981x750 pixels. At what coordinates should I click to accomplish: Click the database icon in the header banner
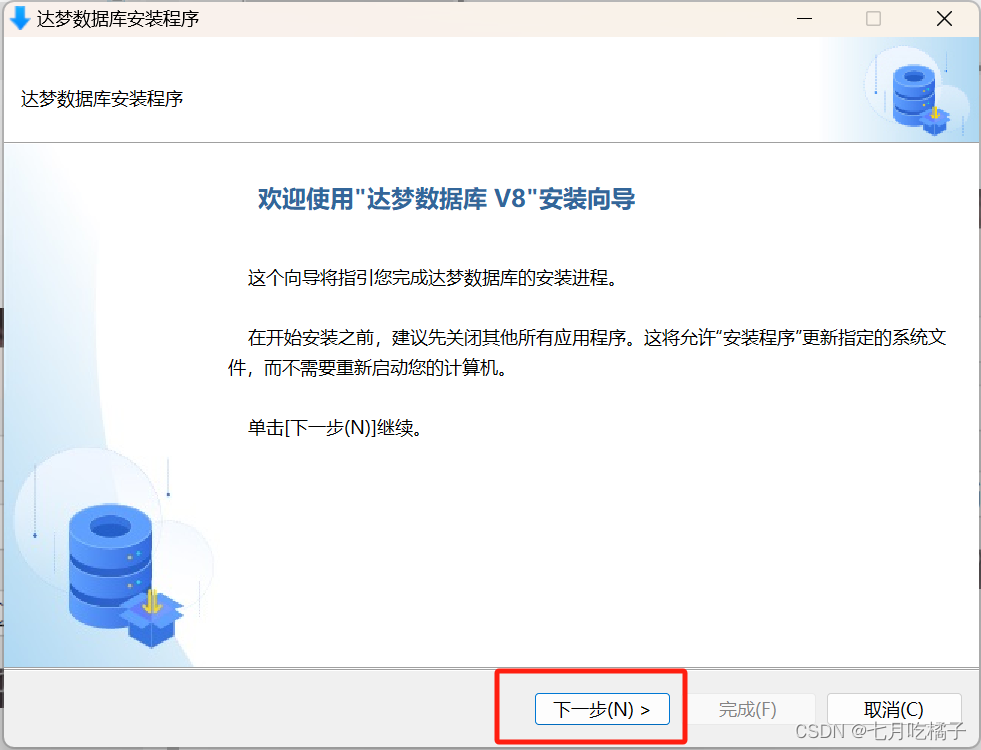pos(920,99)
